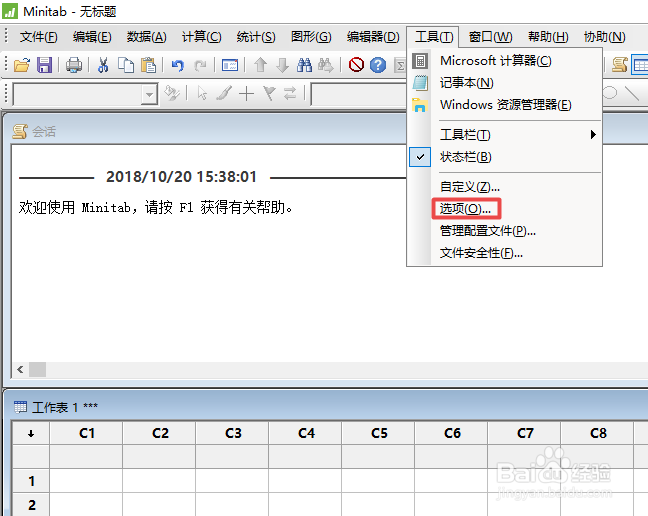
Task: Open the 统计(S) menu
Action: 256,37
